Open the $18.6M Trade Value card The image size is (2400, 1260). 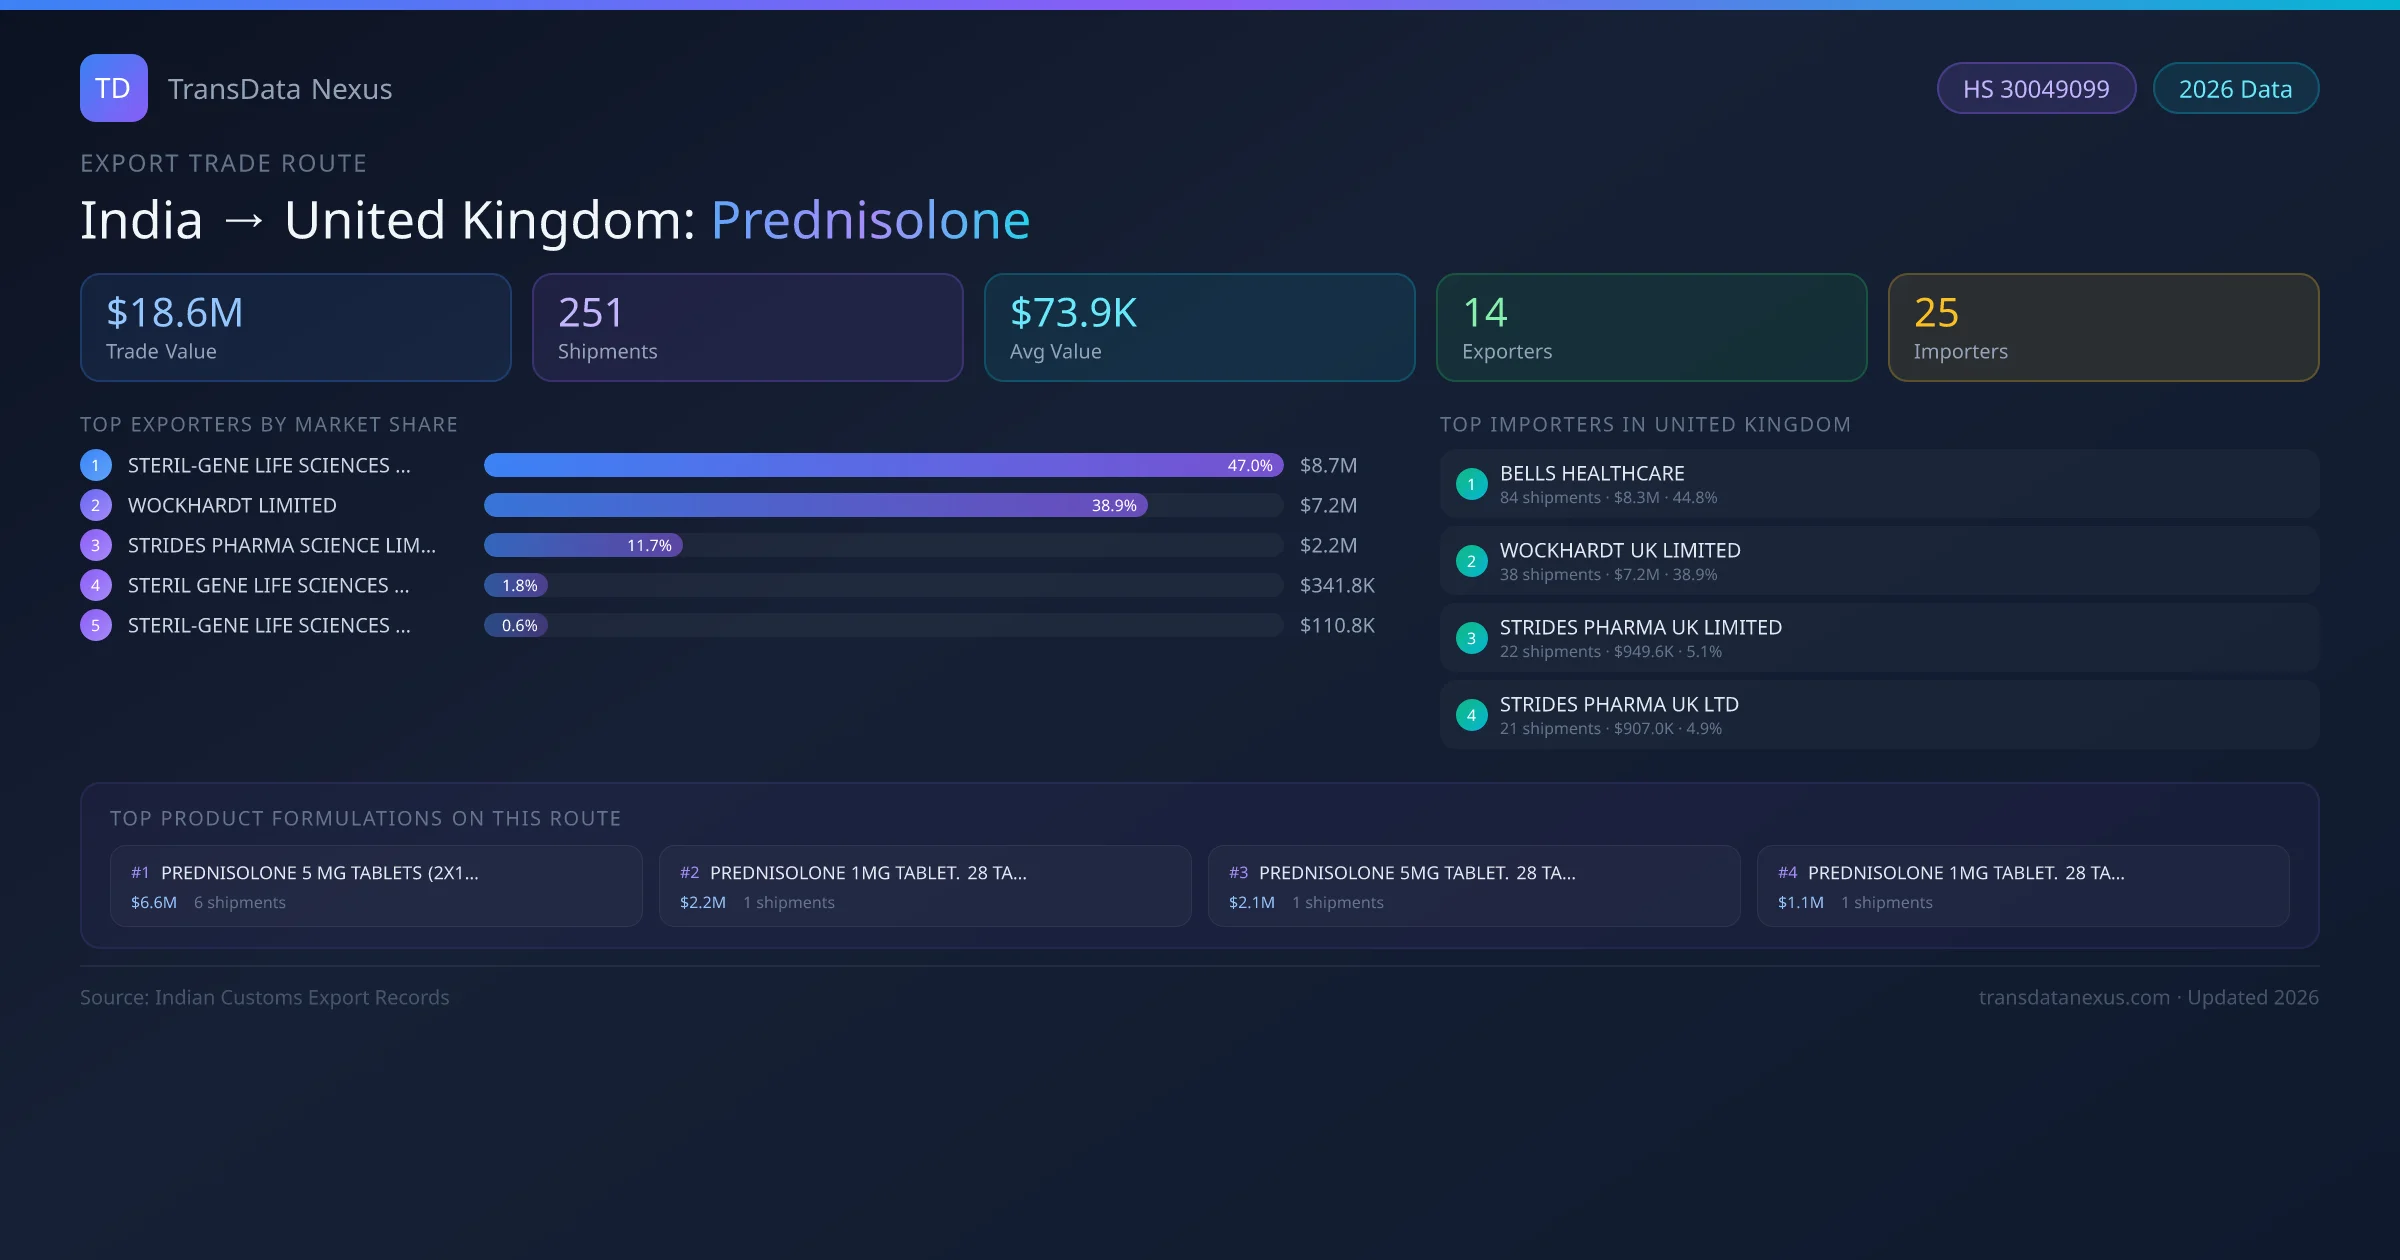pos(295,327)
